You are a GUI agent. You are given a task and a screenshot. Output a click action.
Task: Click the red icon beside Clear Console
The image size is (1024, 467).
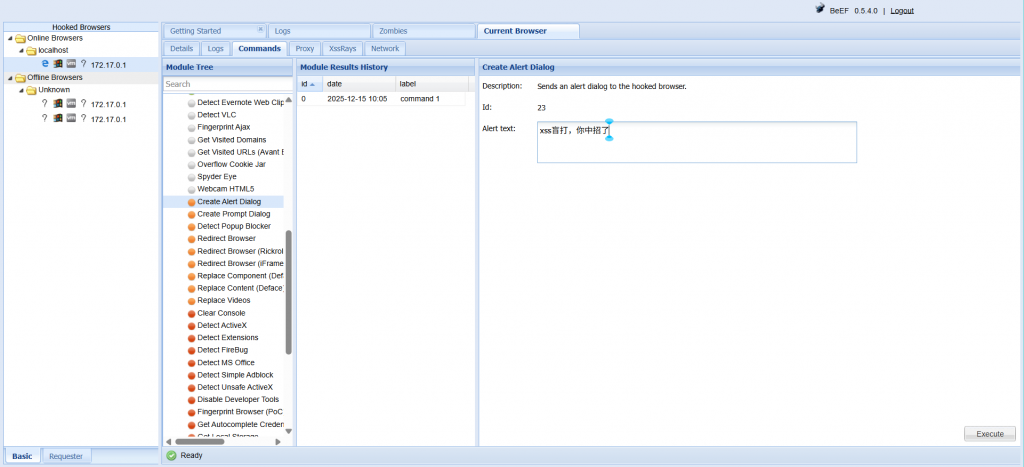point(191,313)
